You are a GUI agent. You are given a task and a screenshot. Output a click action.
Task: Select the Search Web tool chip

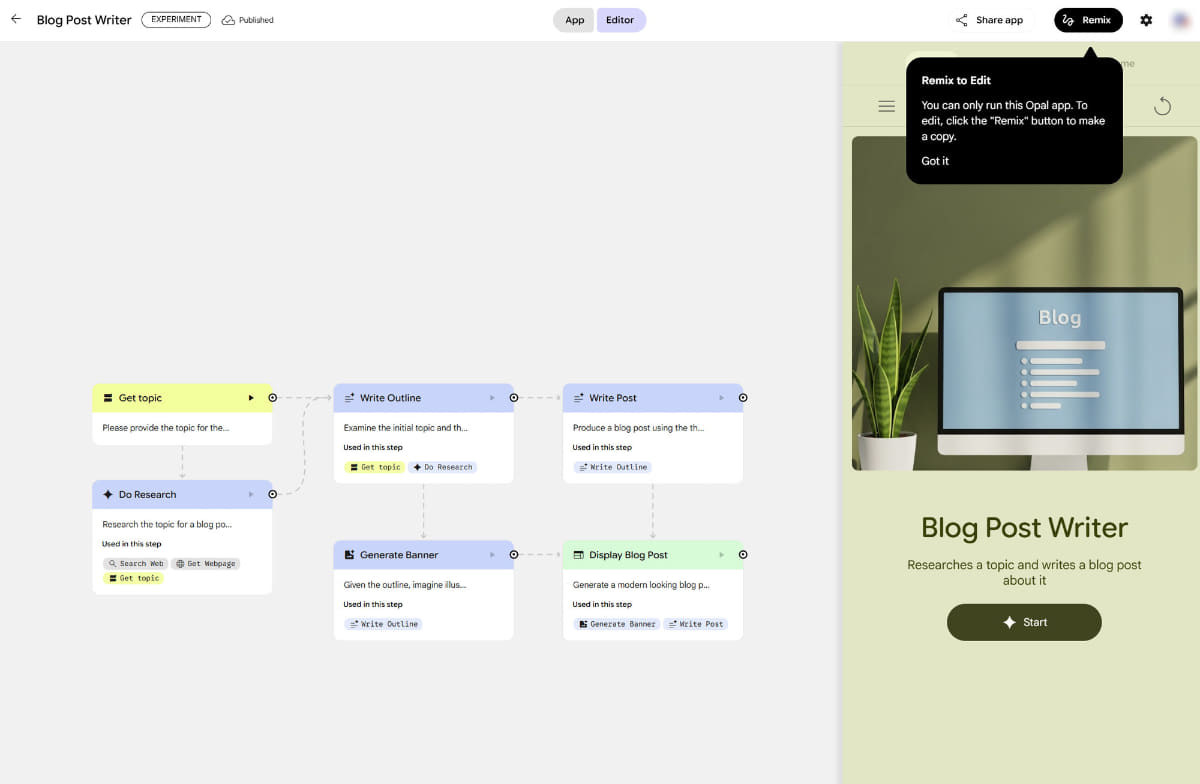[x=135, y=563]
